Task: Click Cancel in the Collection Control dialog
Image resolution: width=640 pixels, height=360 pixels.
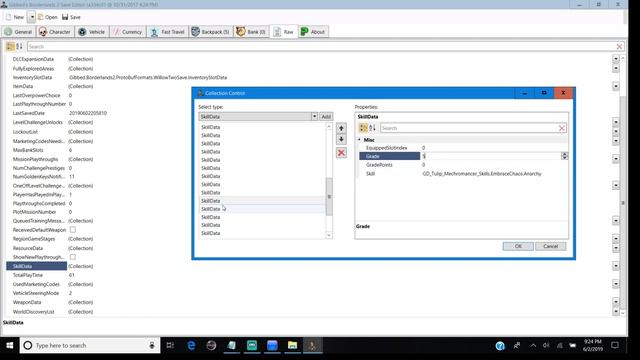Action: pos(550,246)
